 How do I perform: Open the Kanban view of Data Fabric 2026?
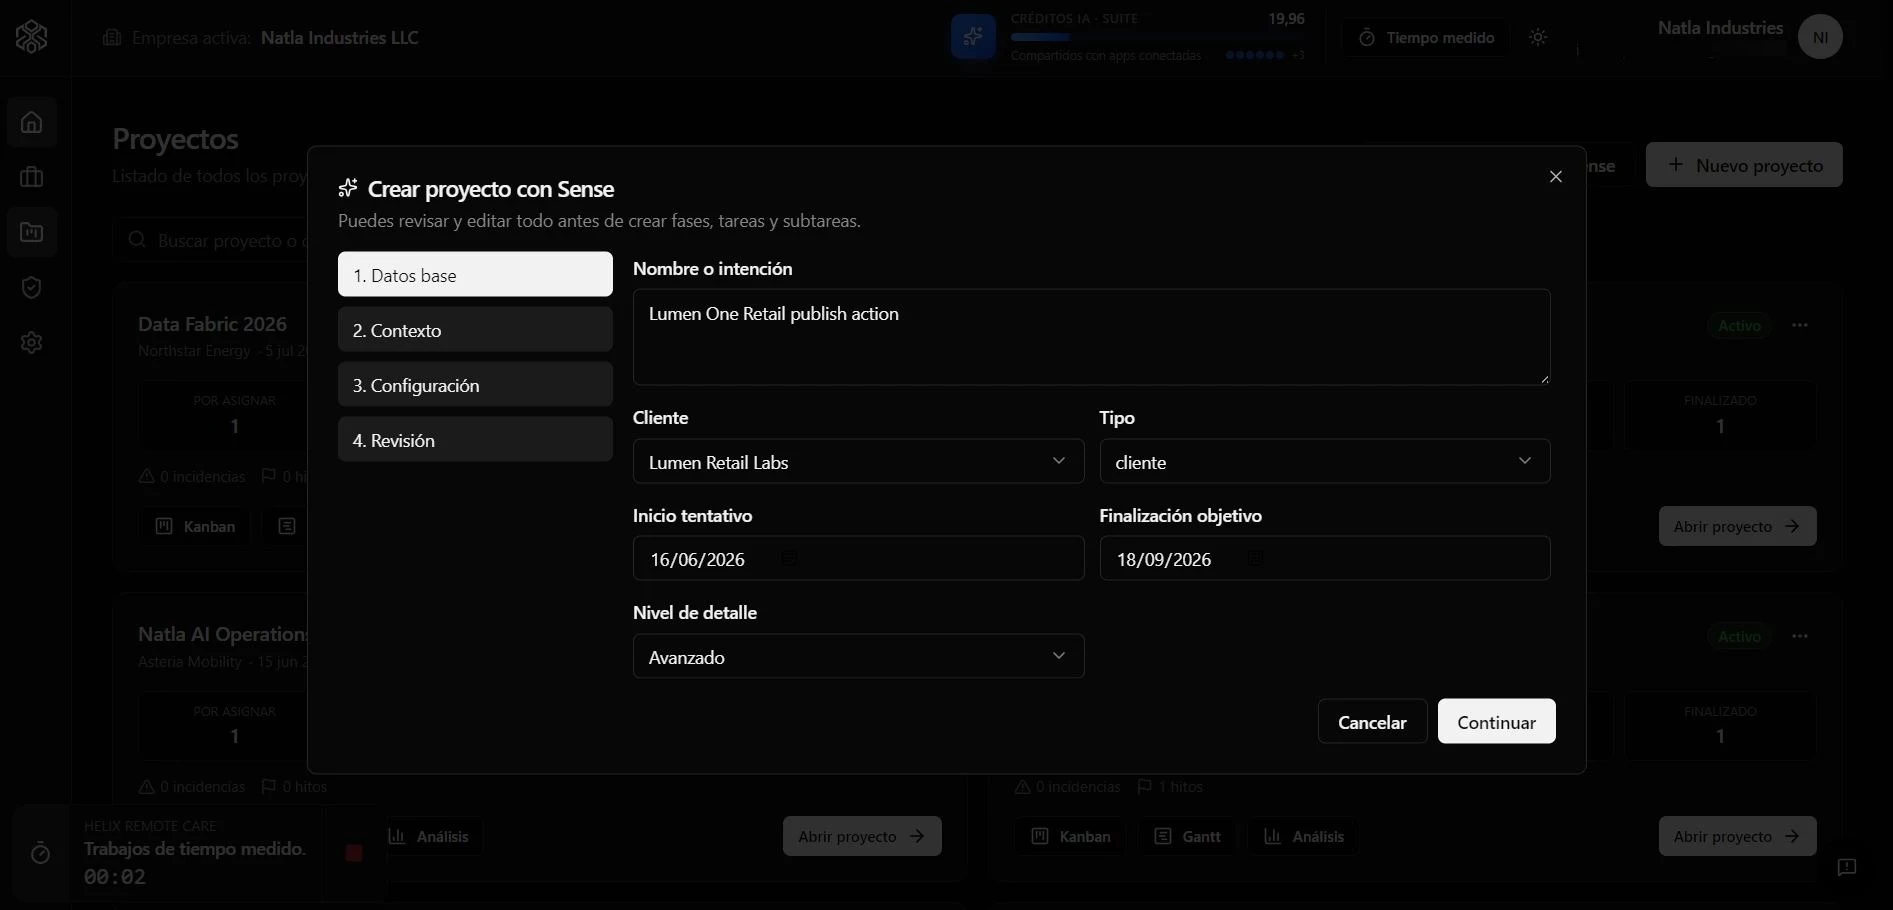click(x=195, y=526)
